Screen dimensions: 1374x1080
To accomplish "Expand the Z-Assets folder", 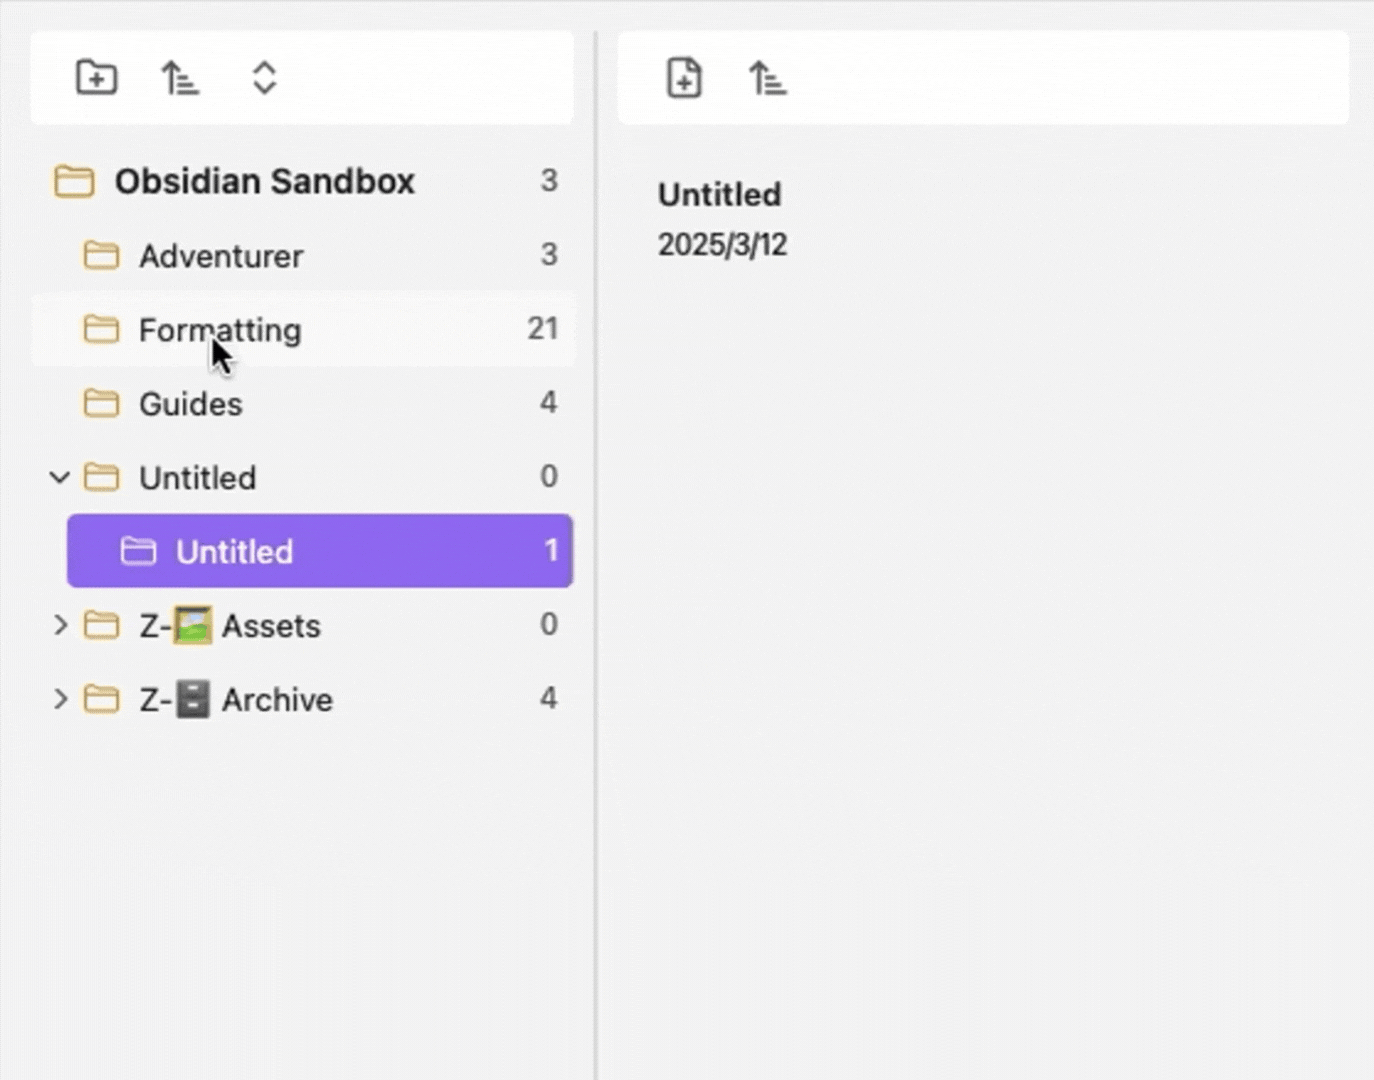I will pyautogui.click(x=60, y=625).
